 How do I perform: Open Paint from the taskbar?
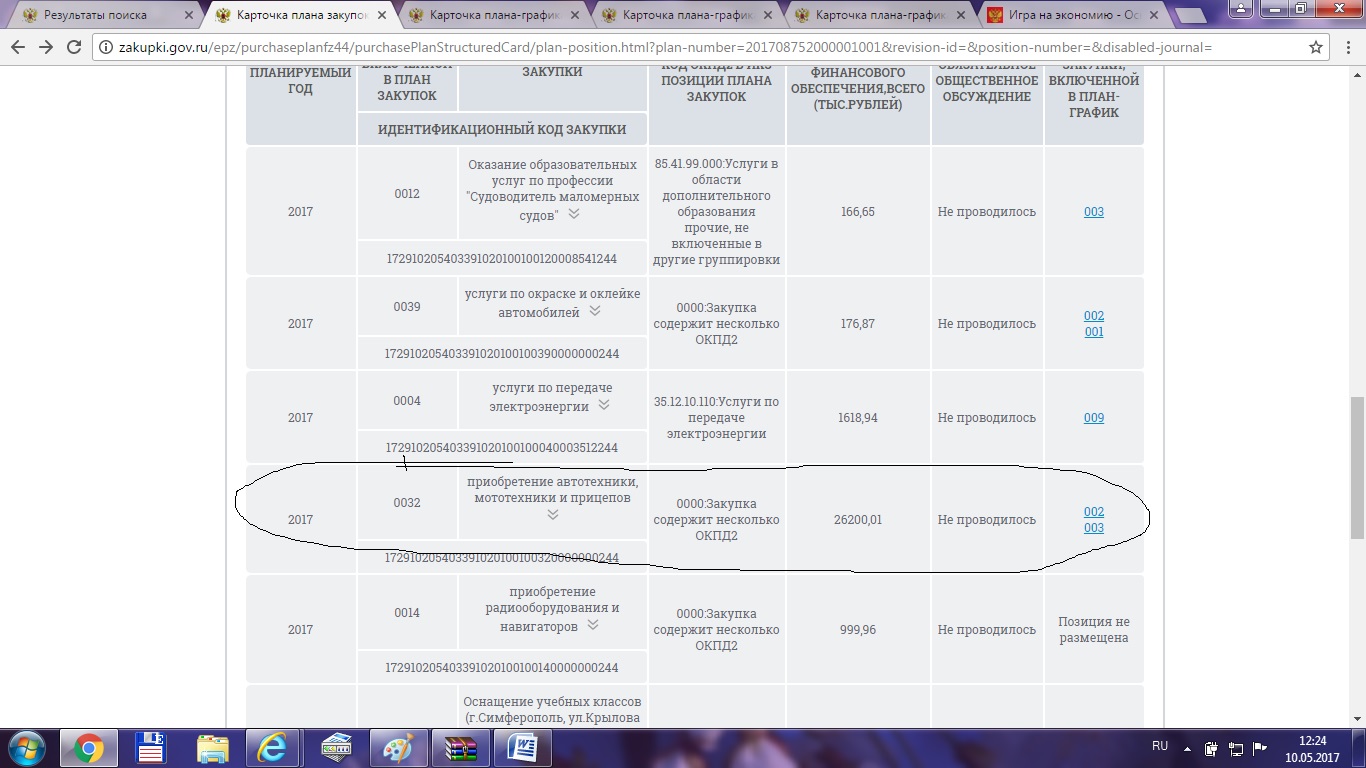[399, 748]
